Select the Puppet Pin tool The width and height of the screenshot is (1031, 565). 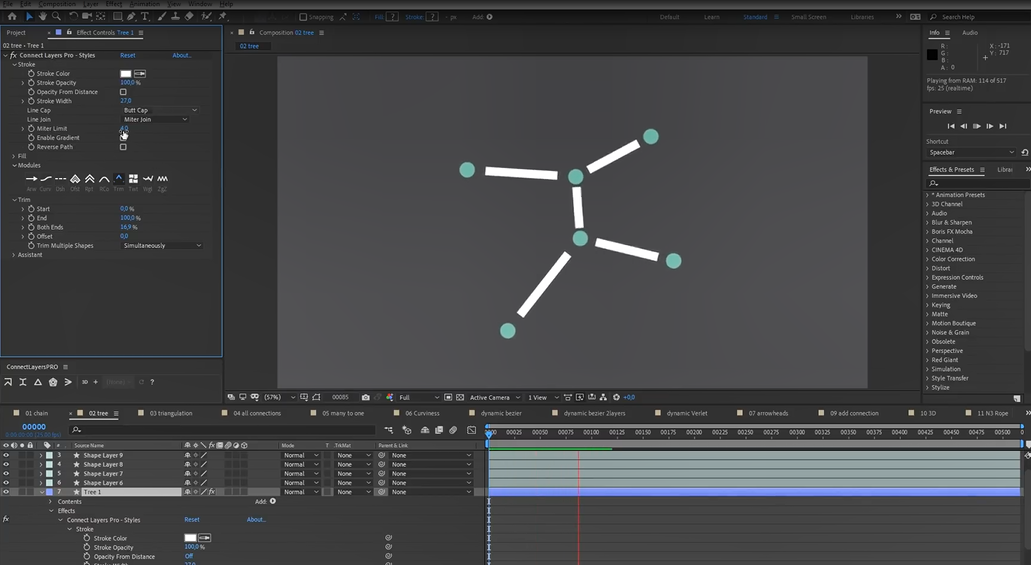click(223, 16)
